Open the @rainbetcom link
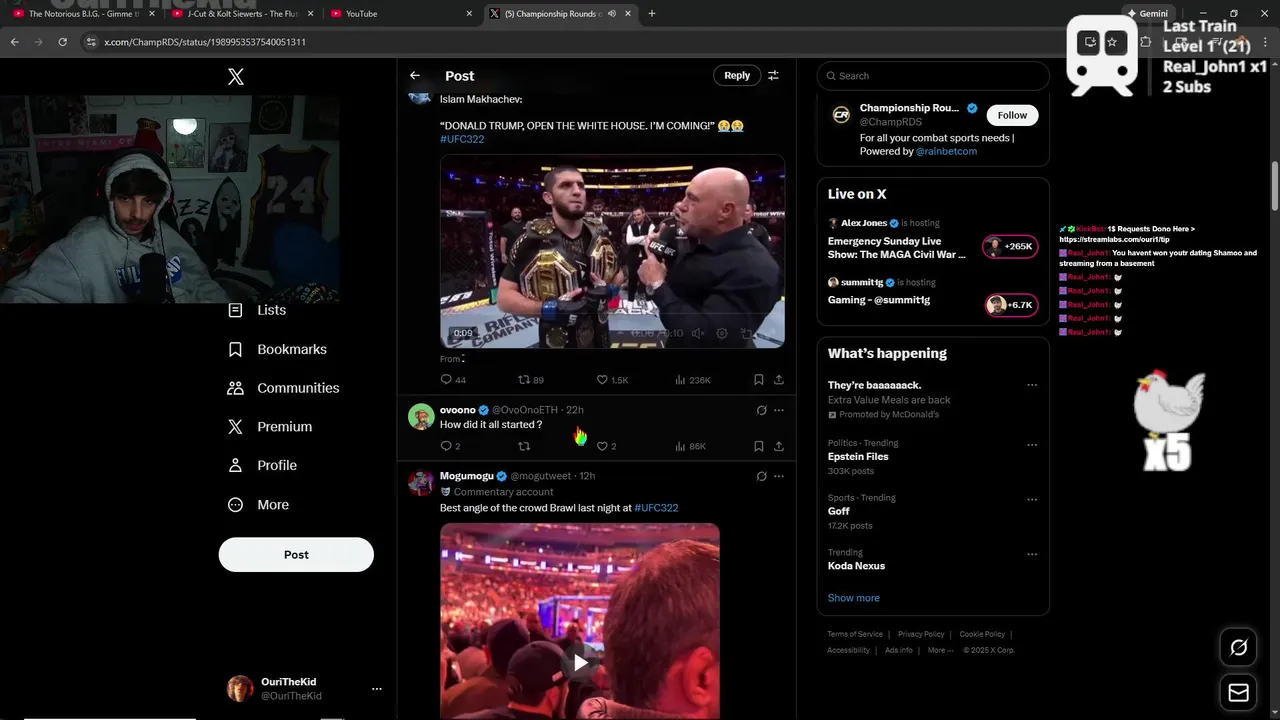 click(946, 152)
